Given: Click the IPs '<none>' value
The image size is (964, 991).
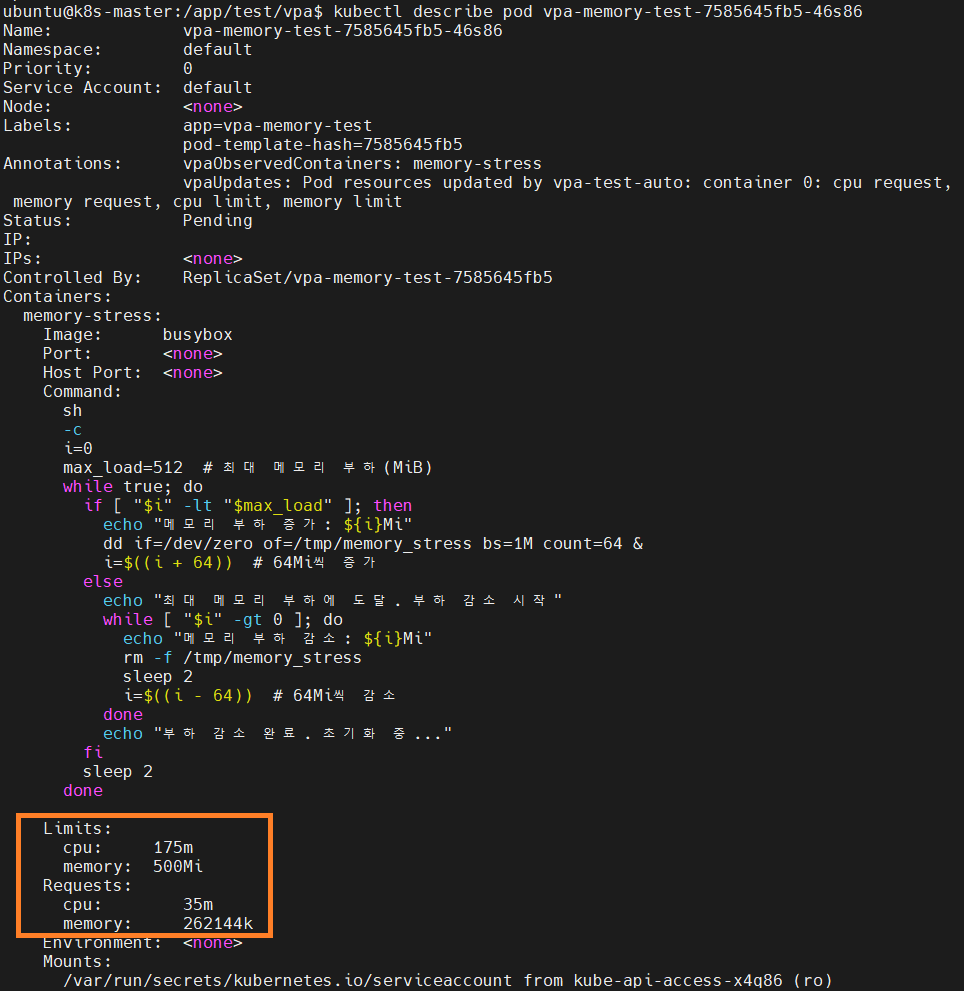Looking at the screenshot, I should pos(212,258).
